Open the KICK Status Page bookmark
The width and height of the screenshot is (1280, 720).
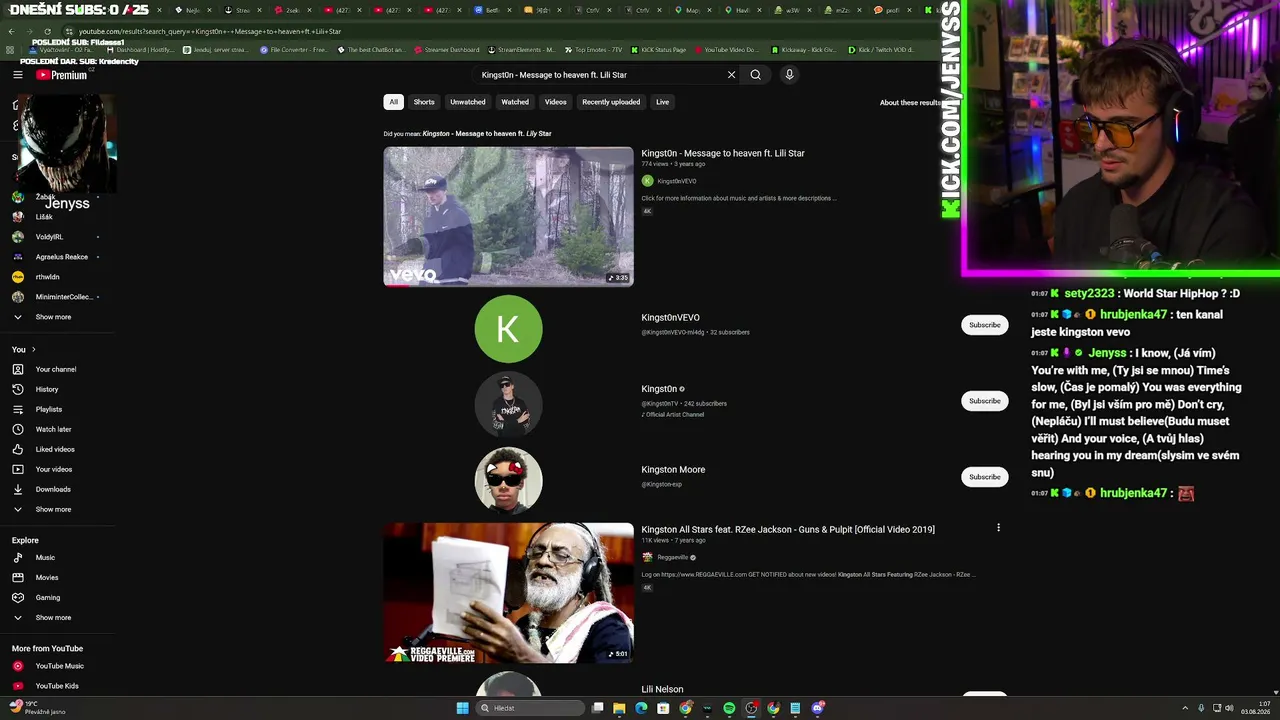[x=658, y=49]
